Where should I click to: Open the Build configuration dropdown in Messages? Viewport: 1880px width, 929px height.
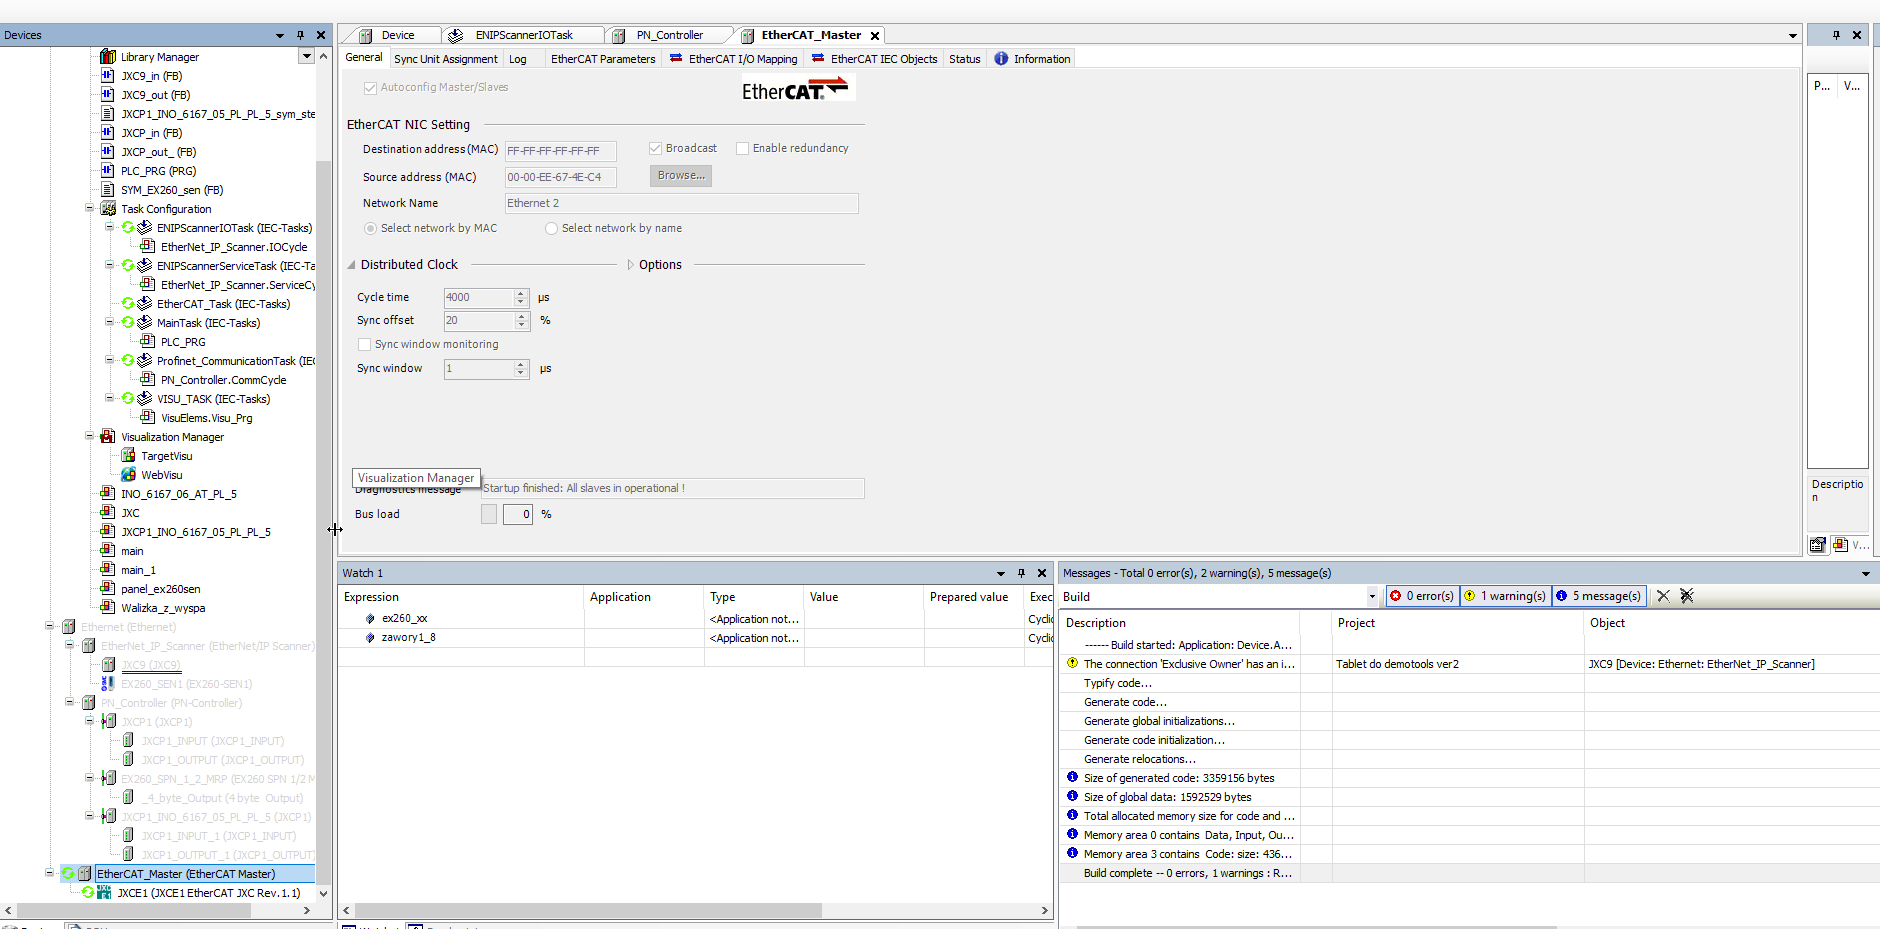(x=1370, y=596)
